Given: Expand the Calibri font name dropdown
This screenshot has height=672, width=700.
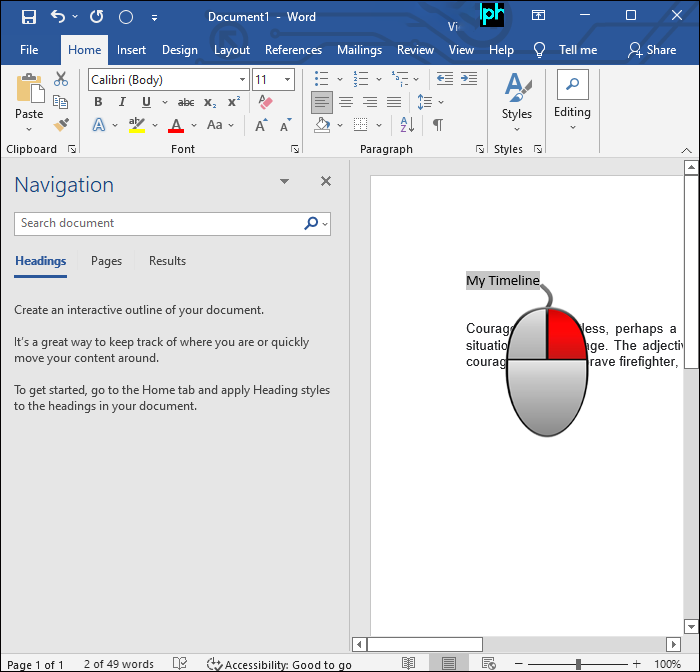Looking at the screenshot, I should point(242,80).
